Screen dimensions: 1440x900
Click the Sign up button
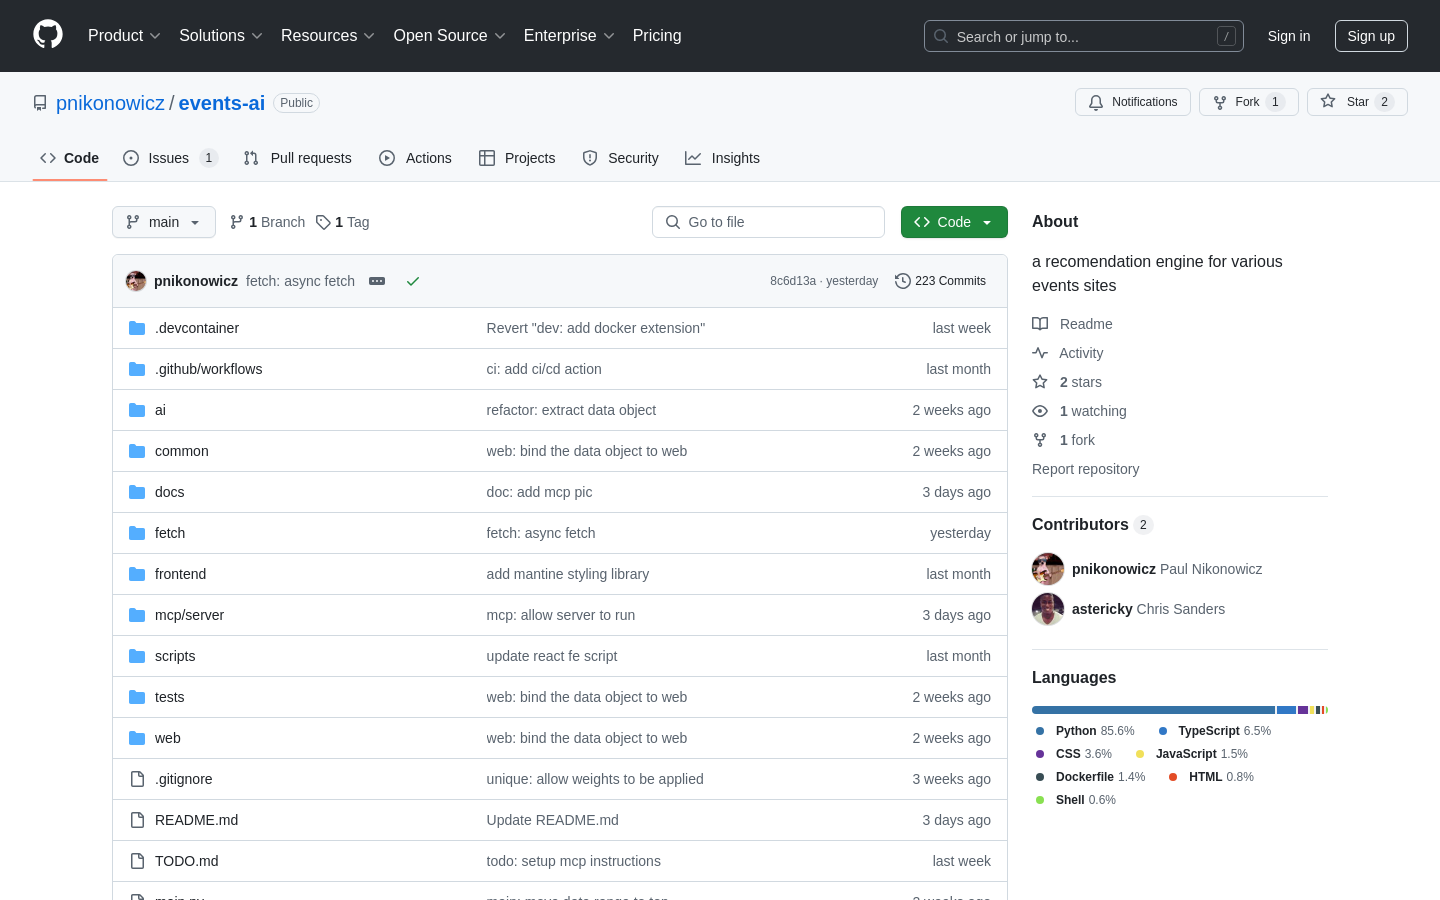[1371, 36]
